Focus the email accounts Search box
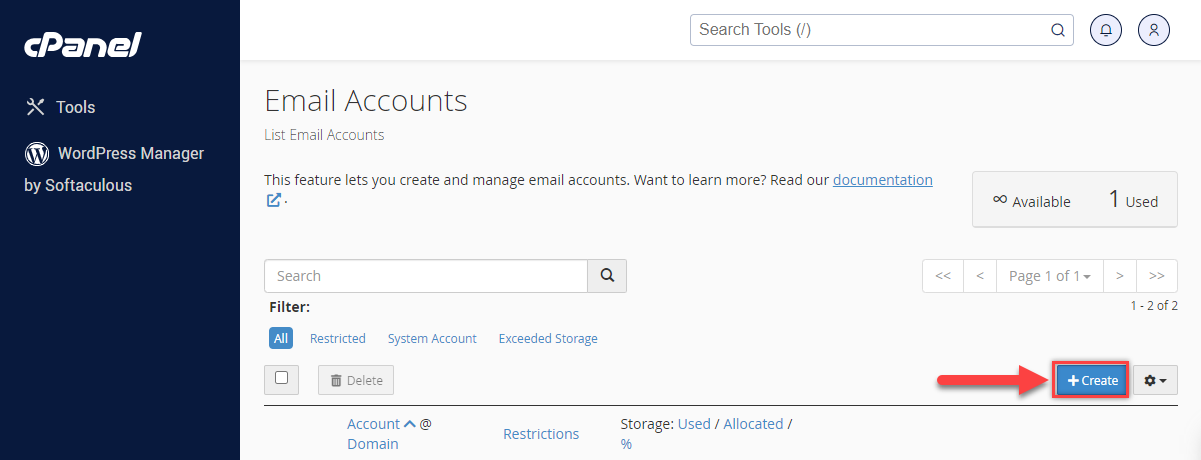1201x460 pixels. 426,276
